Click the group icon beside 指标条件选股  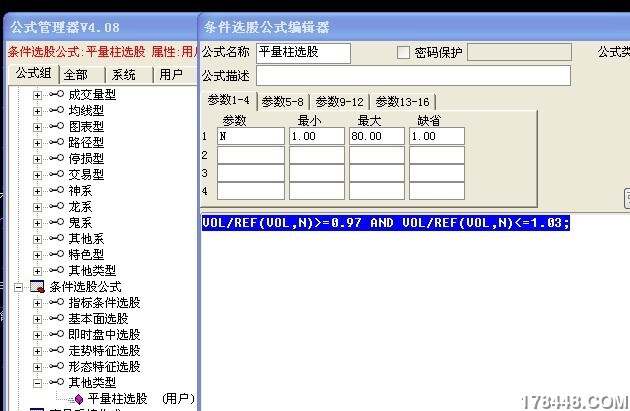(x=56, y=302)
